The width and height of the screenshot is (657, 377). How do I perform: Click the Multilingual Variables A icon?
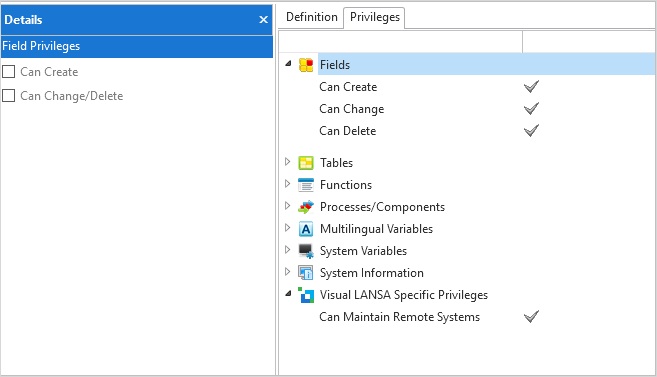306,229
